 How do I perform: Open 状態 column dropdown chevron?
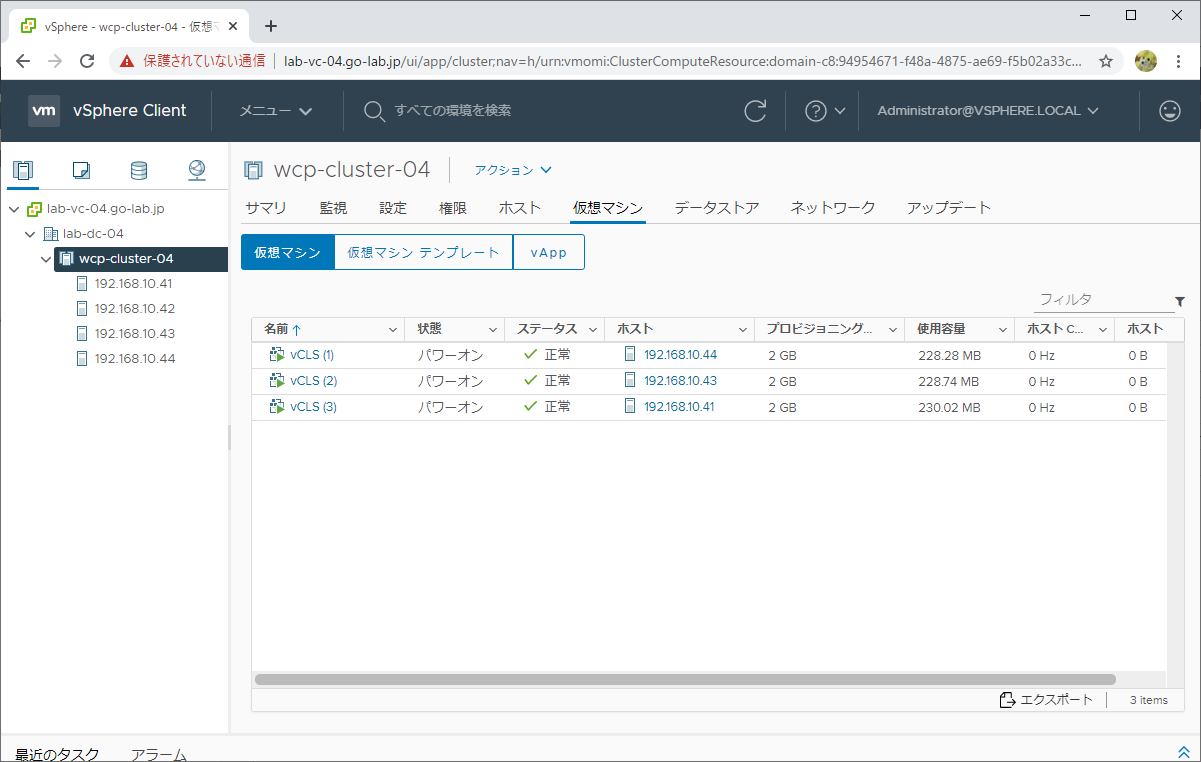[x=492, y=329]
